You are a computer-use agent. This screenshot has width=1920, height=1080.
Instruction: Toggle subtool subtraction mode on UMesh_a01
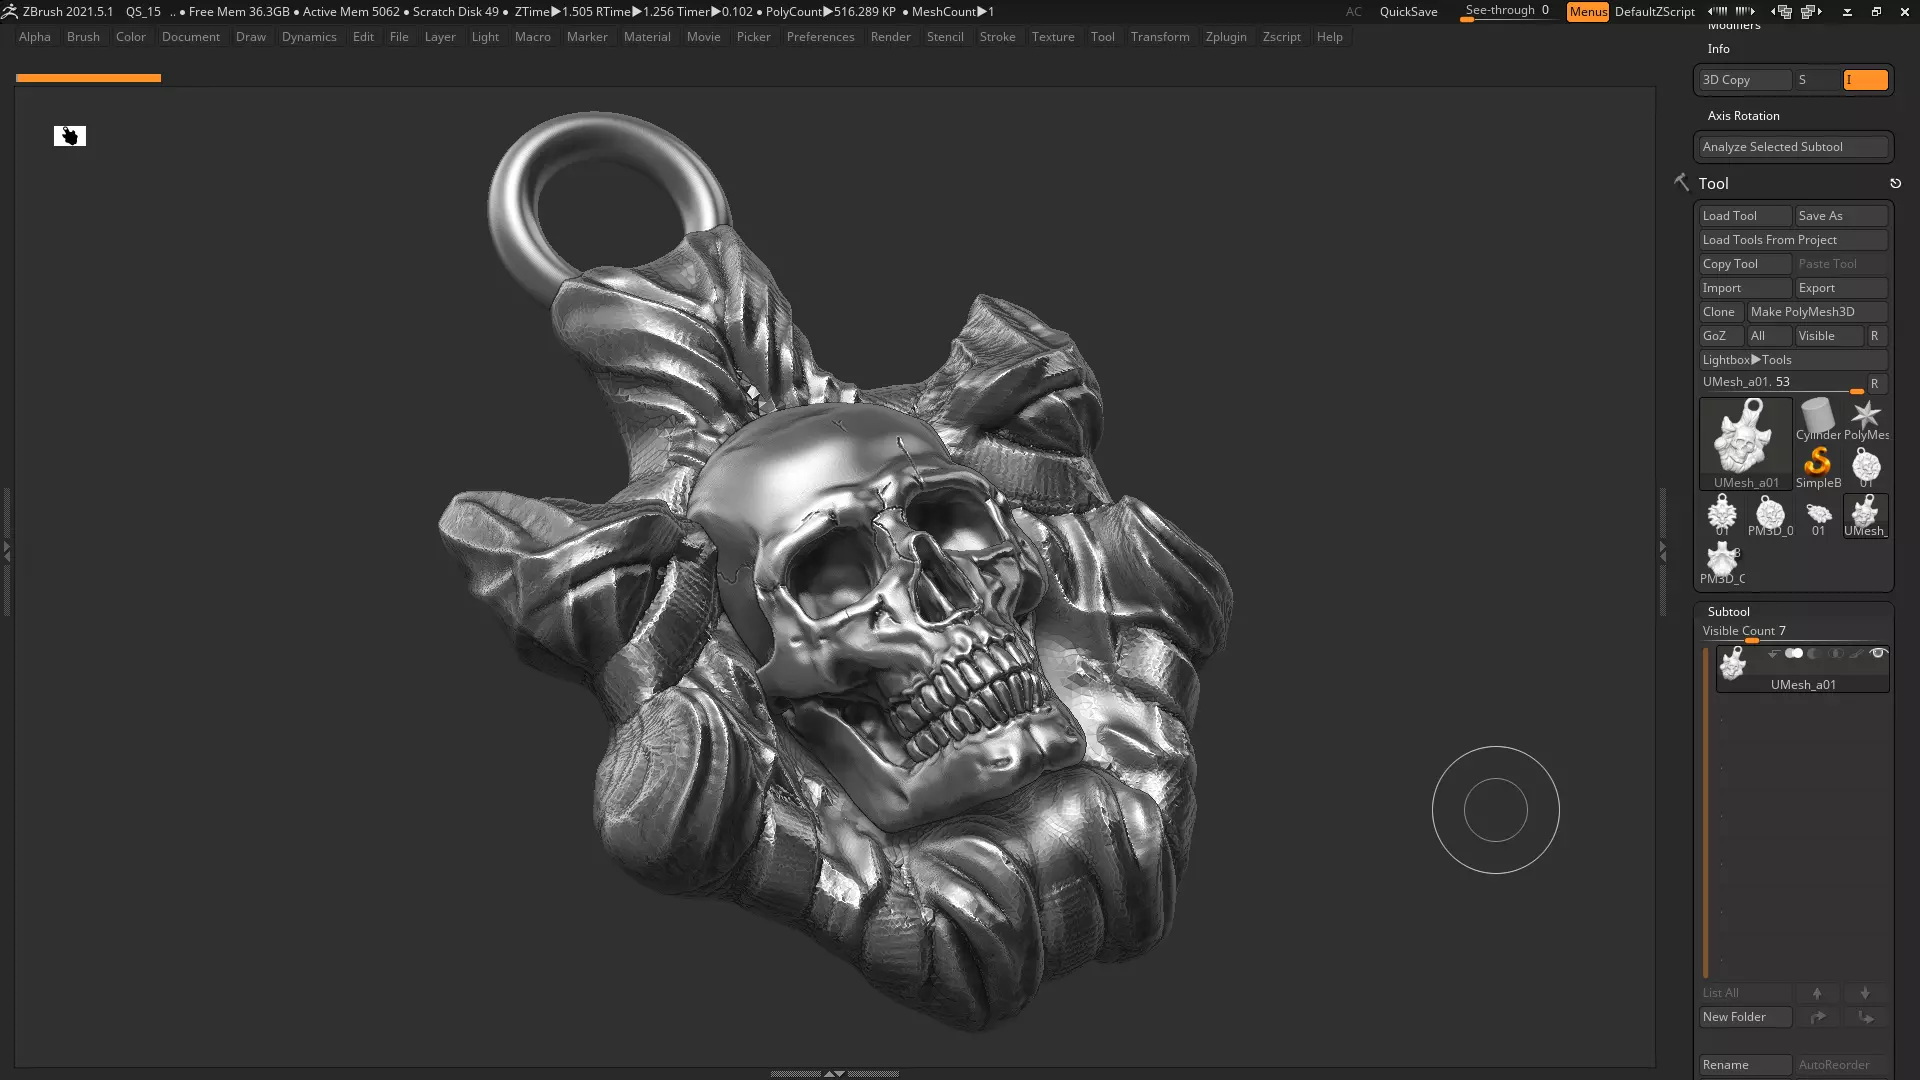pyautogui.click(x=1814, y=654)
